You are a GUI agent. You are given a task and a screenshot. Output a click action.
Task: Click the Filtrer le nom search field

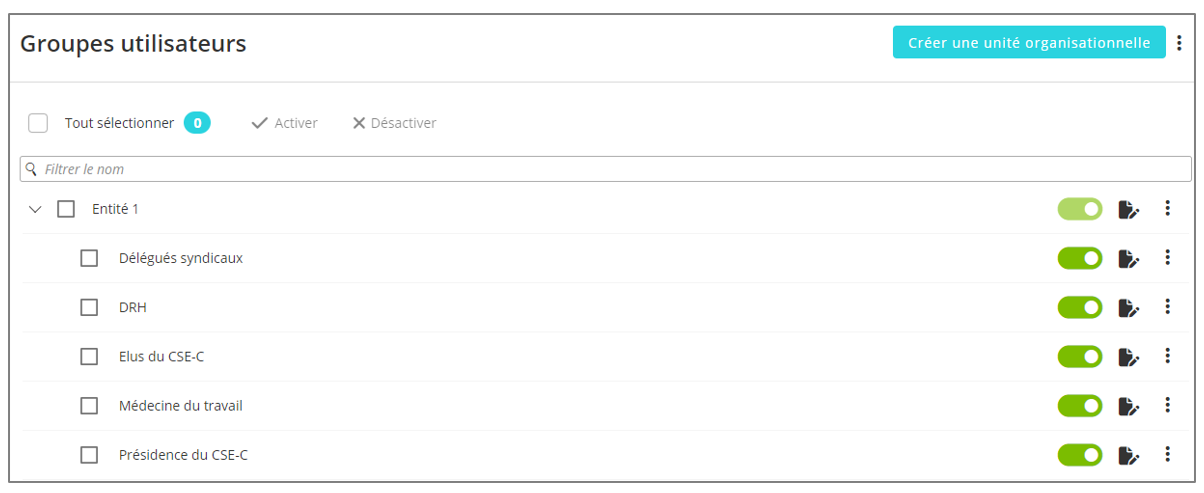coord(605,169)
